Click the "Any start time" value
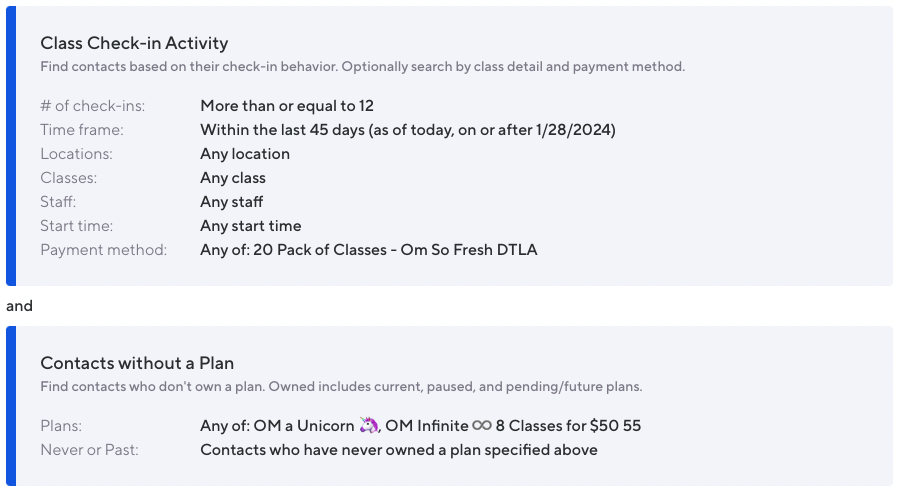This screenshot has width=902, height=494. (251, 226)
